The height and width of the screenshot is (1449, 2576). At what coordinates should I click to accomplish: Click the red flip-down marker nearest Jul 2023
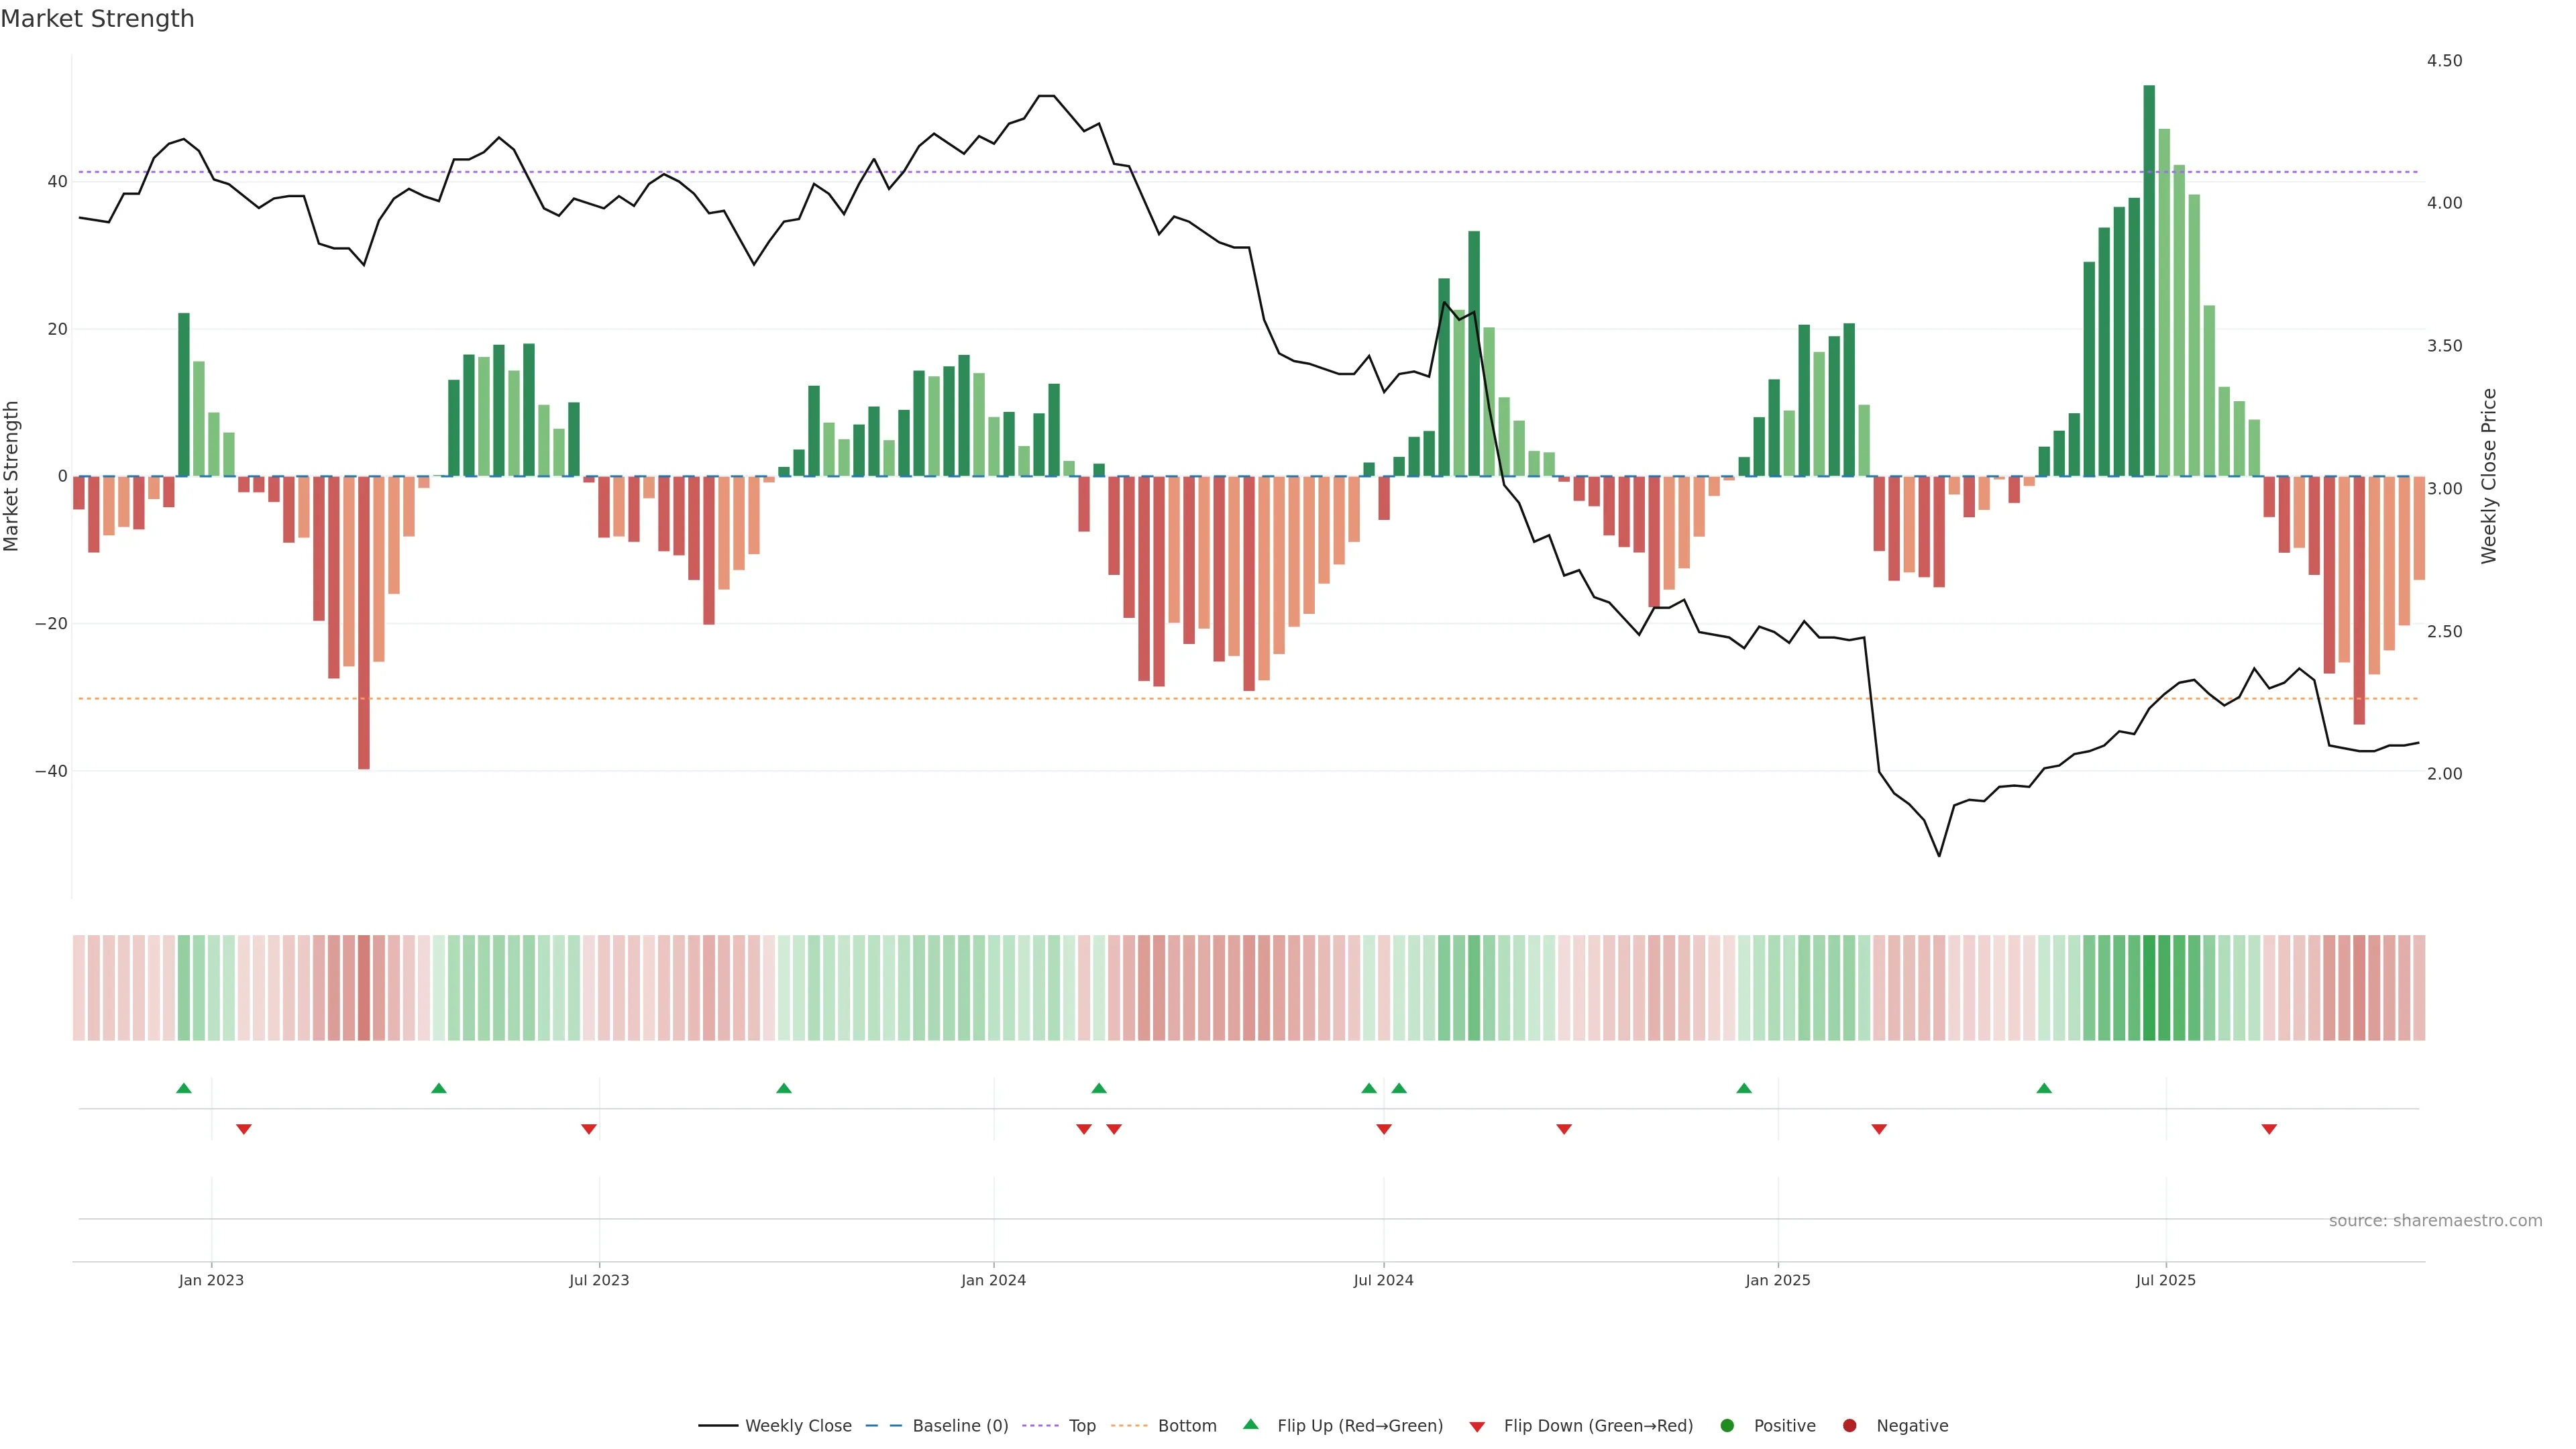coord(589,1129)
